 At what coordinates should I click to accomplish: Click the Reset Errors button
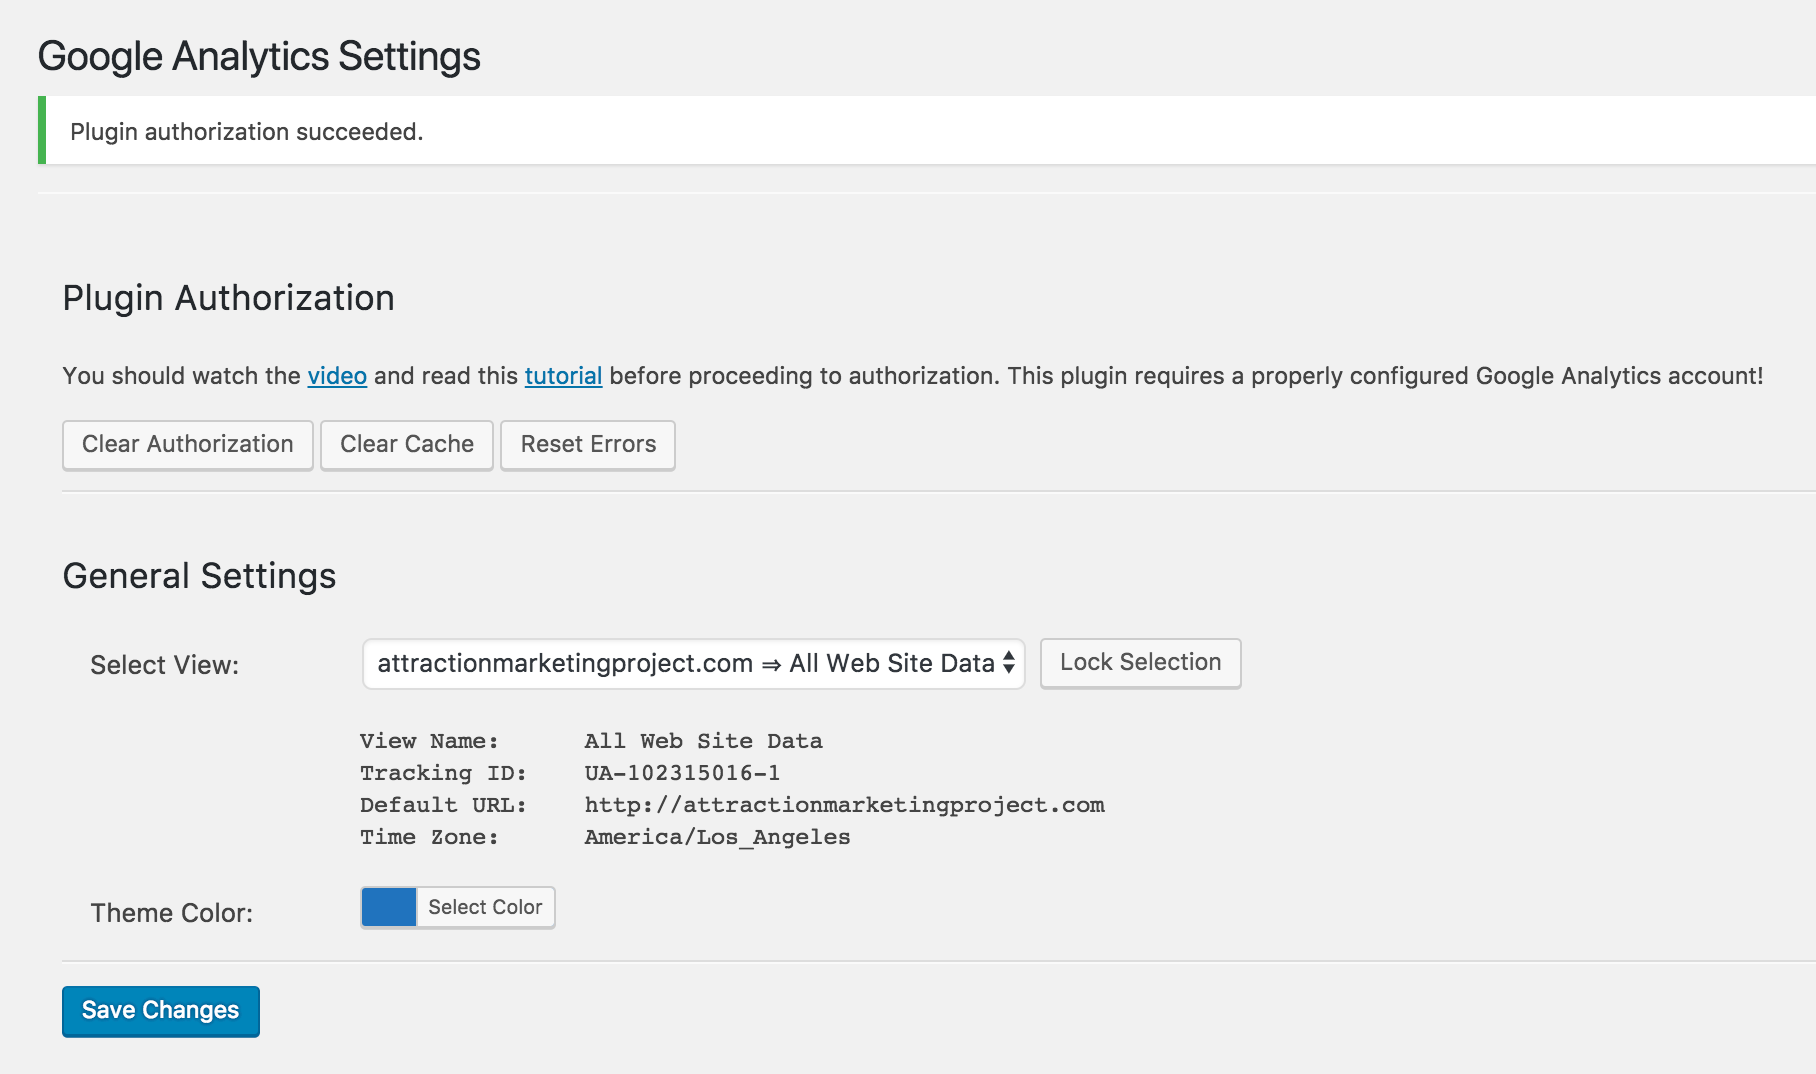pyautogui.click(x=588, y=445)
